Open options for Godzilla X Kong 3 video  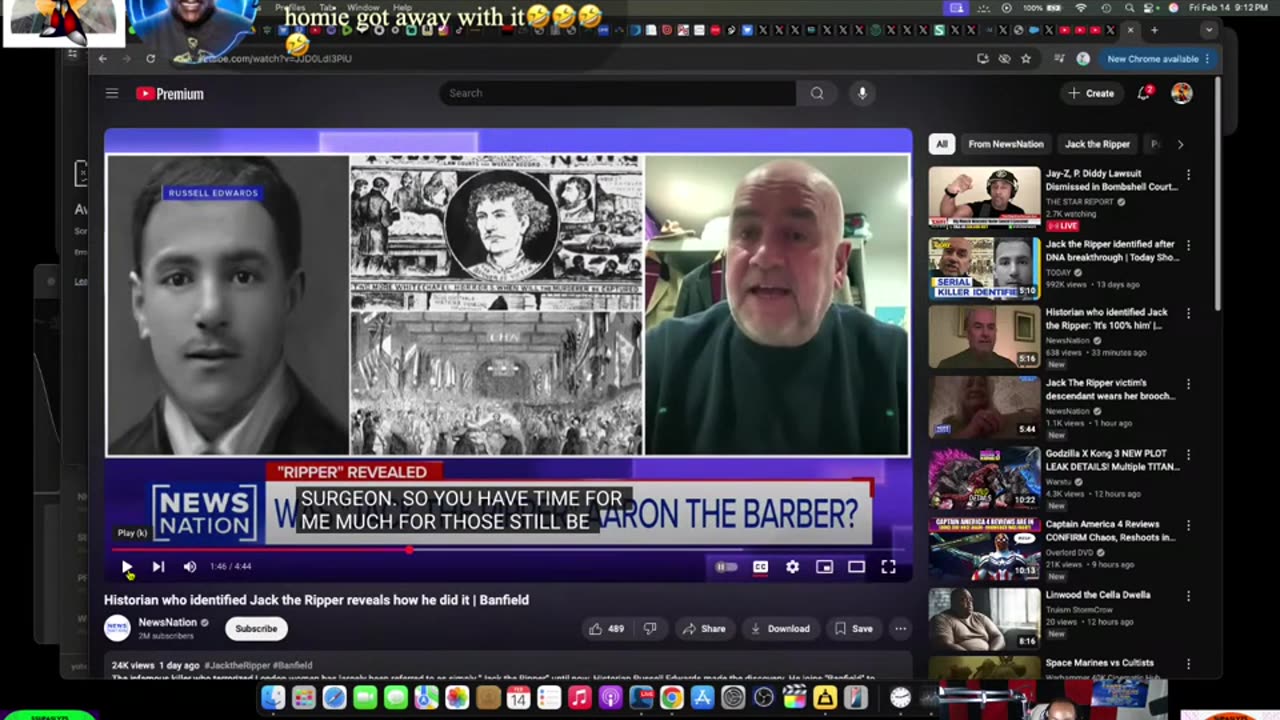[x=1188, y=455]
